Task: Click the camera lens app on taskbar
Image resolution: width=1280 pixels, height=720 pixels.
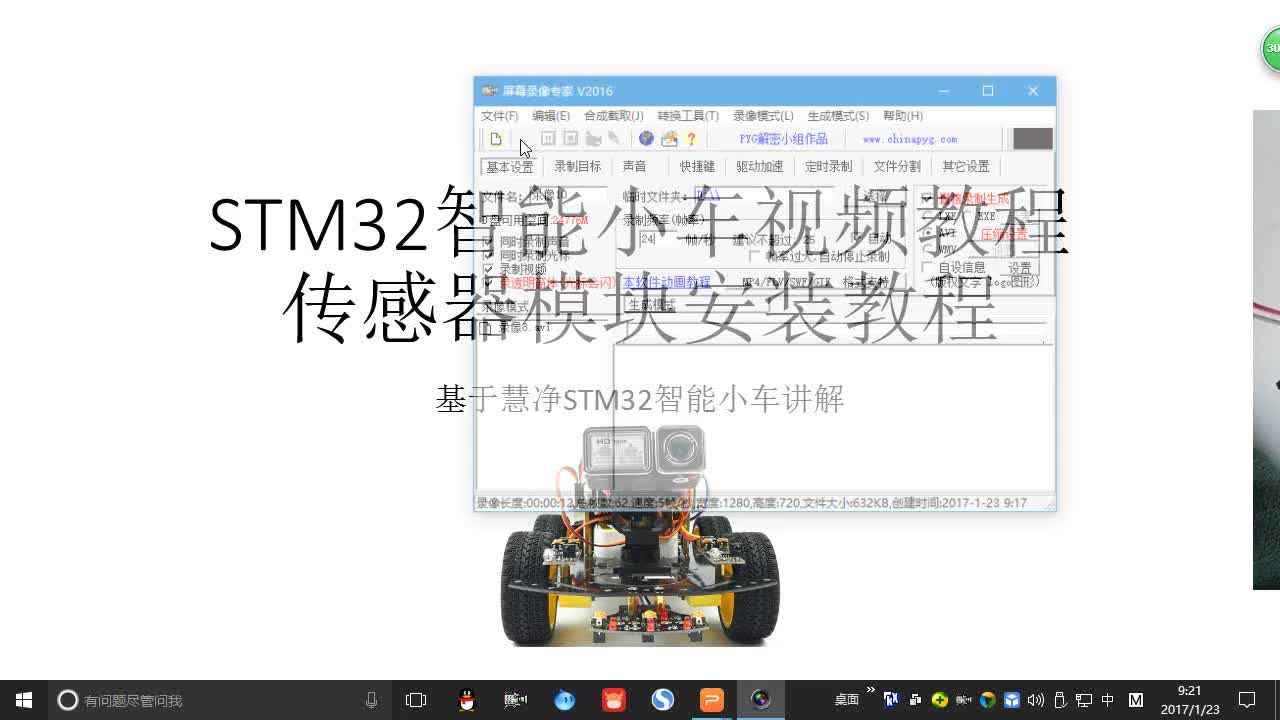Action: [x=761, y=700]
